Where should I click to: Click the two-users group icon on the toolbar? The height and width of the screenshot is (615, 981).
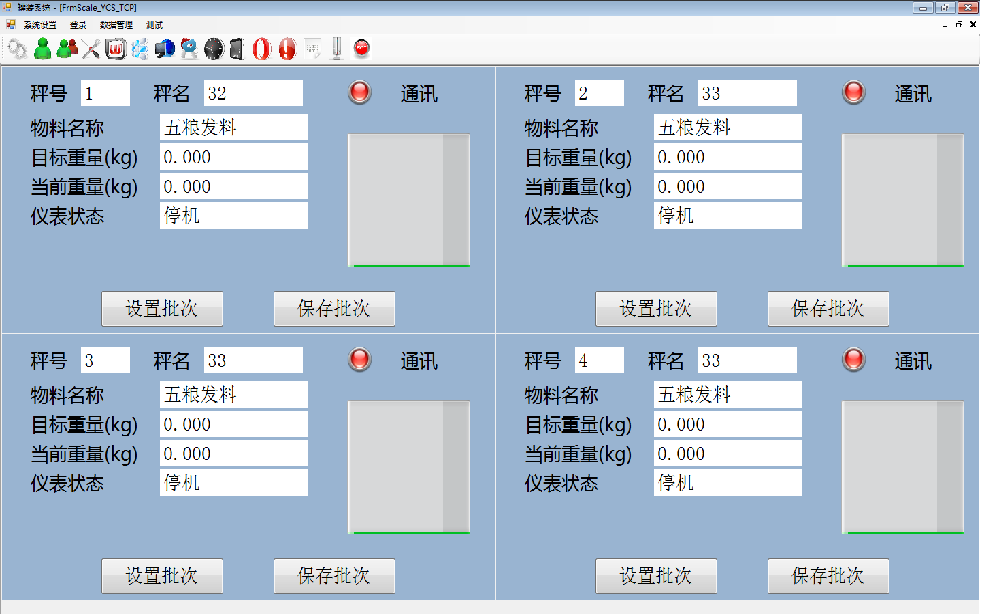coord(67,47)
